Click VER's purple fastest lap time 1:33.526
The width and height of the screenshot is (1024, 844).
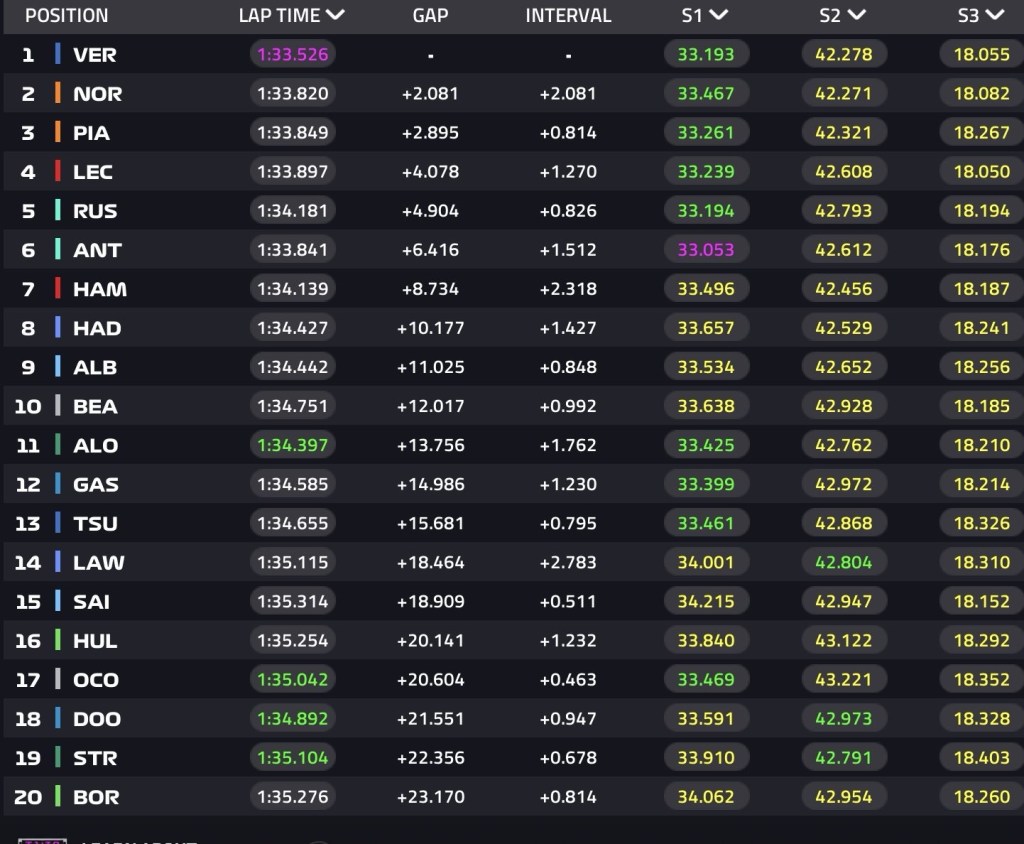(293, 54)
